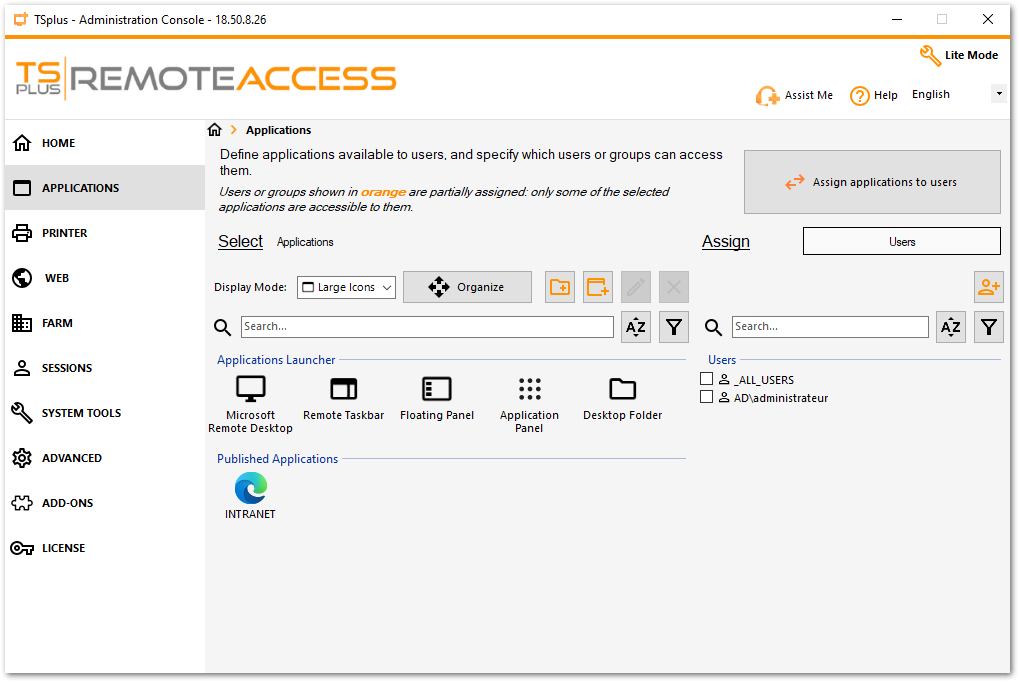
Task: Click the Organize button
Action: [466, 287]
